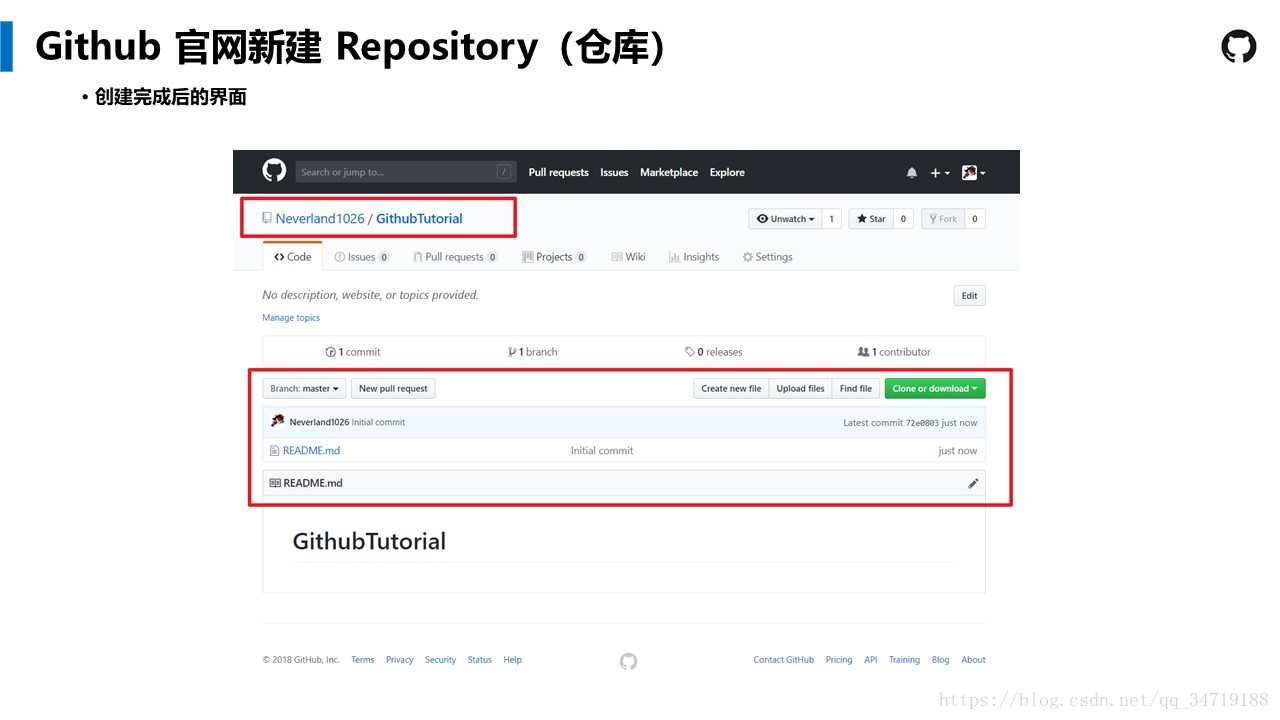Open the Fork count next to Fork
This screenshot has width=1280, height=720.
pos(975,219)
